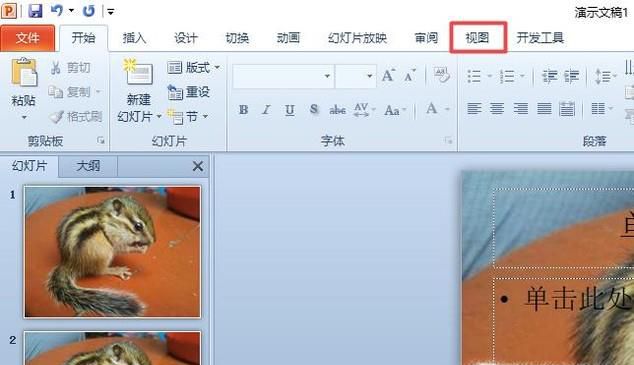The height and width of the screenshot is (365, 634).
Task: Switch to the 大纲 outline tab
Action: tap(88, 166)
